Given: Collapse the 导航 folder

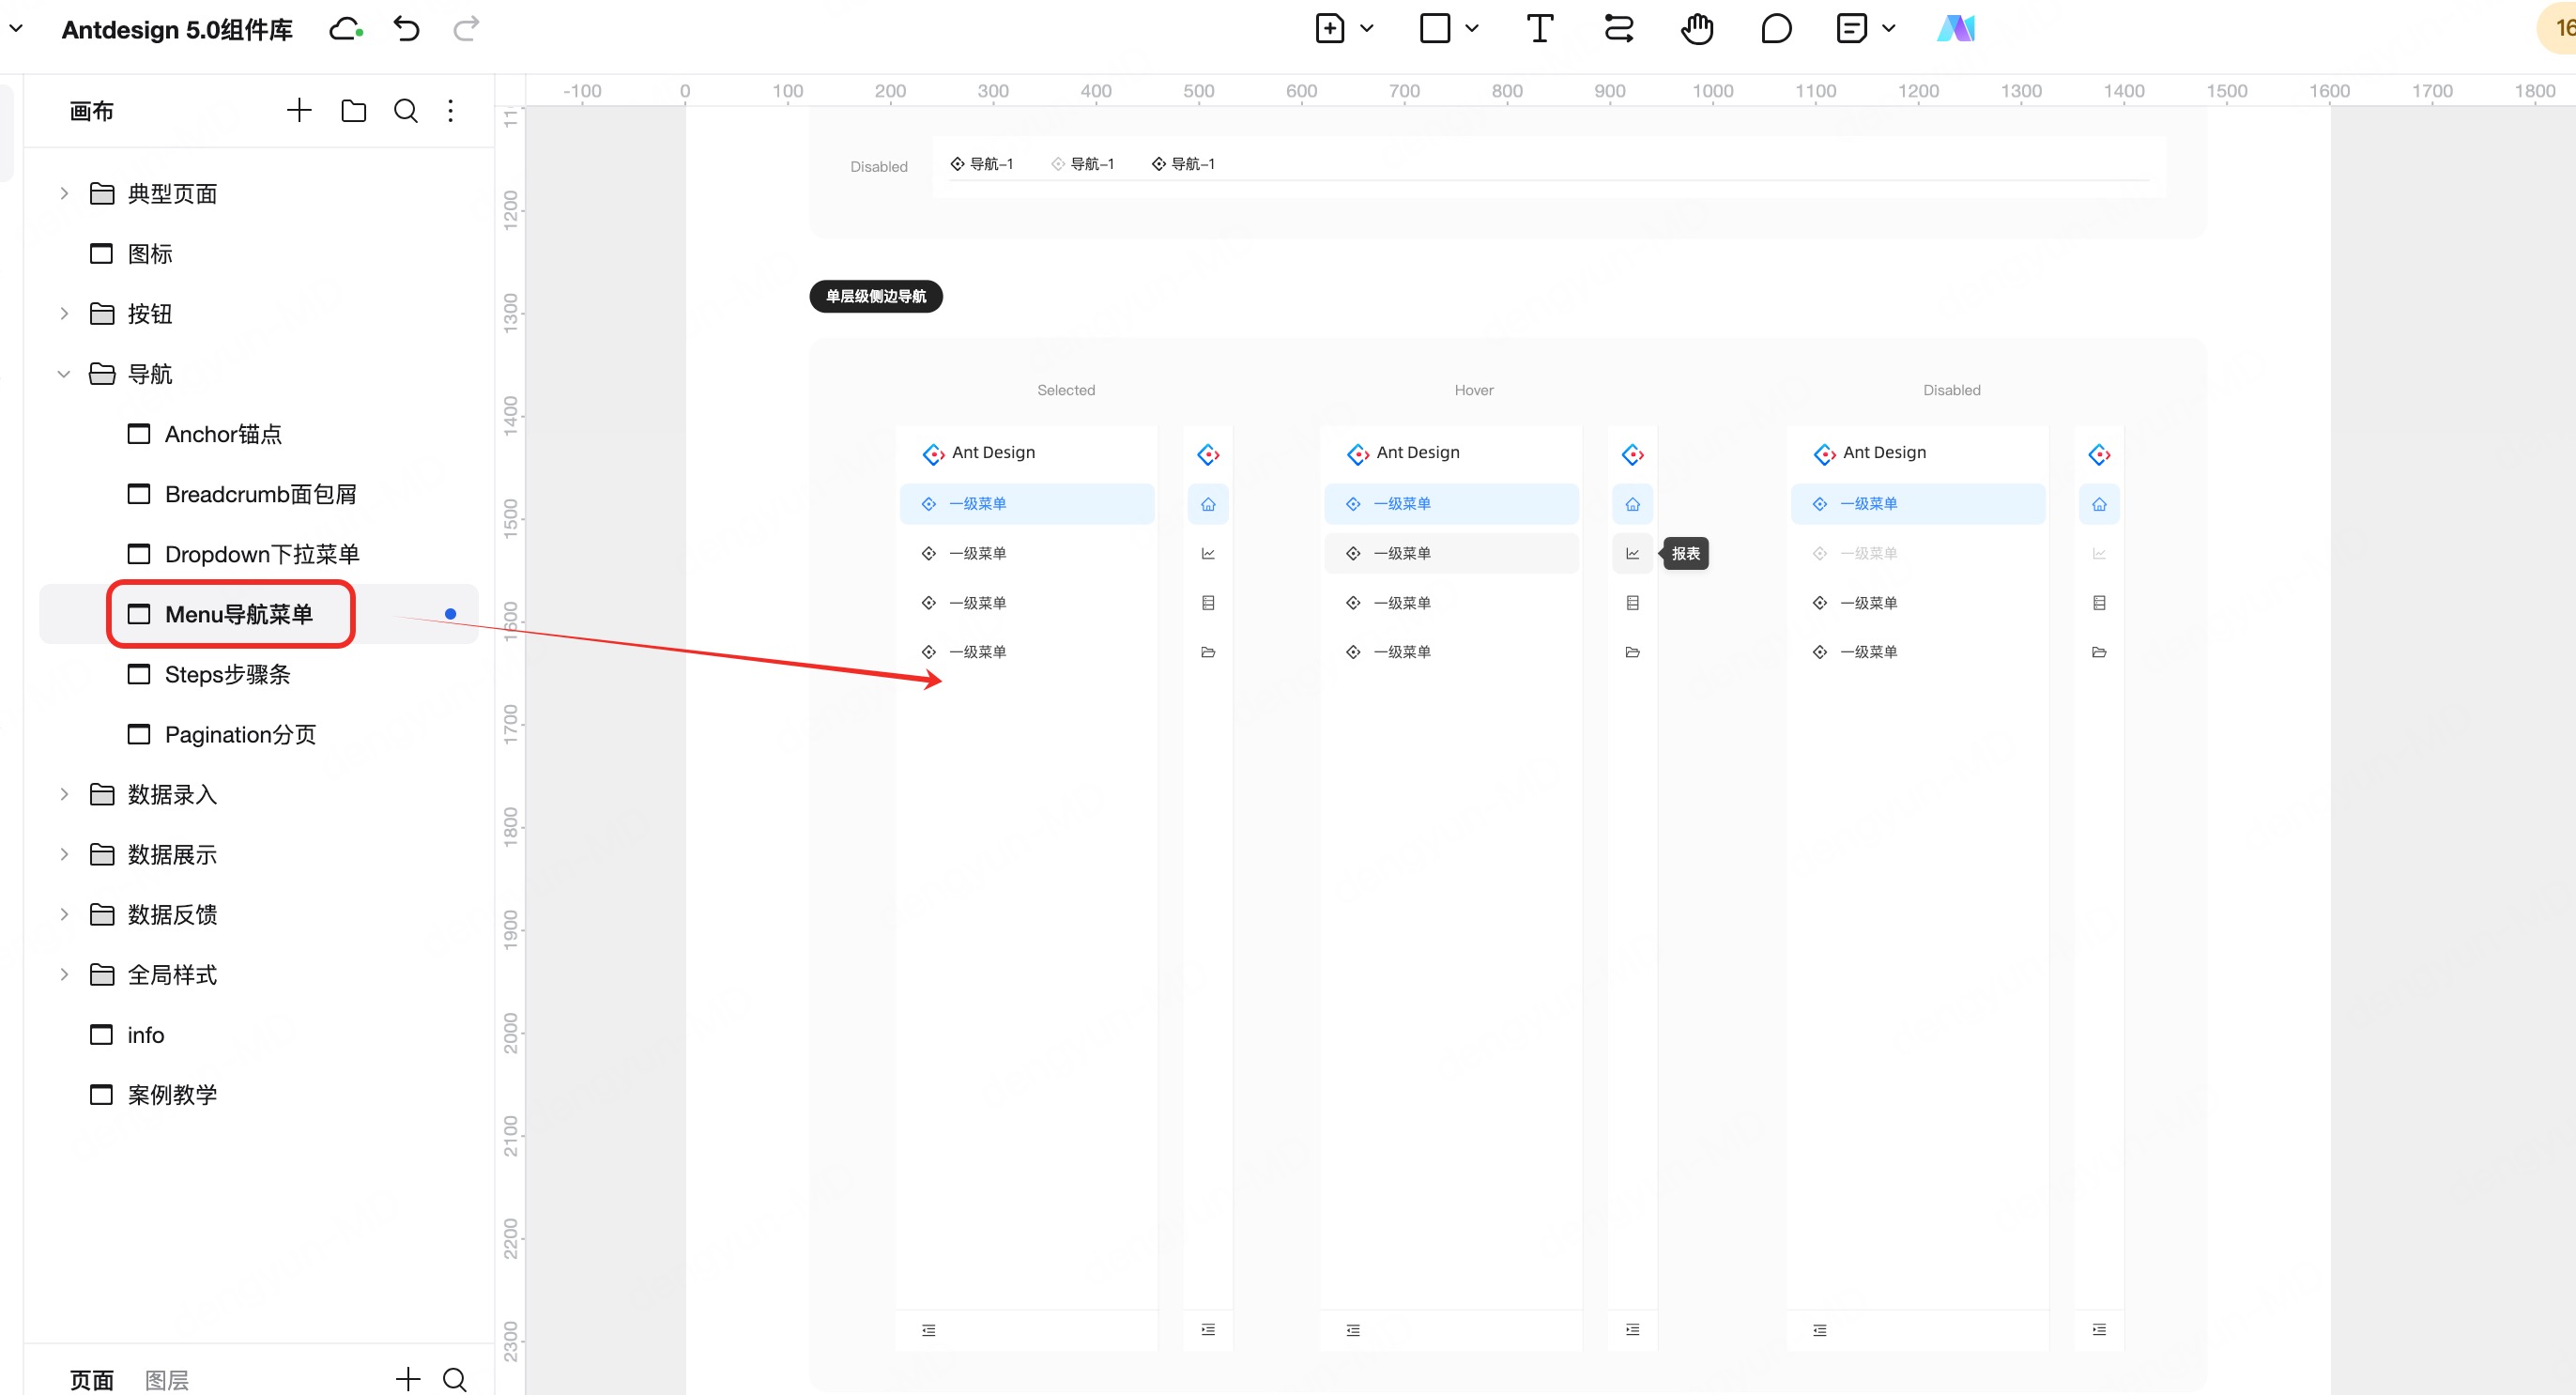Looking at the screenshot, I should 64,373.
